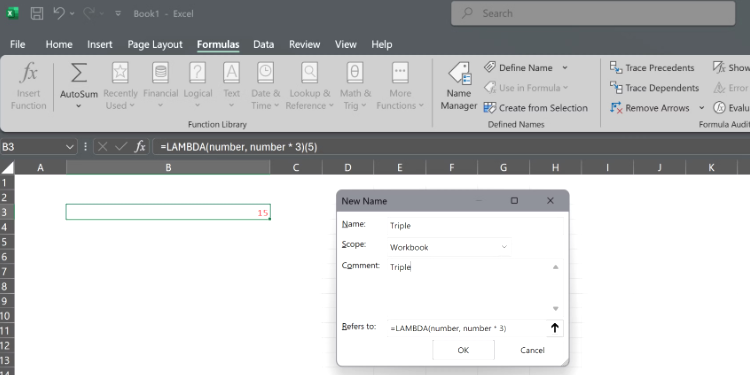Open Lookup & Reference functions menu

[x=309, y=87]
